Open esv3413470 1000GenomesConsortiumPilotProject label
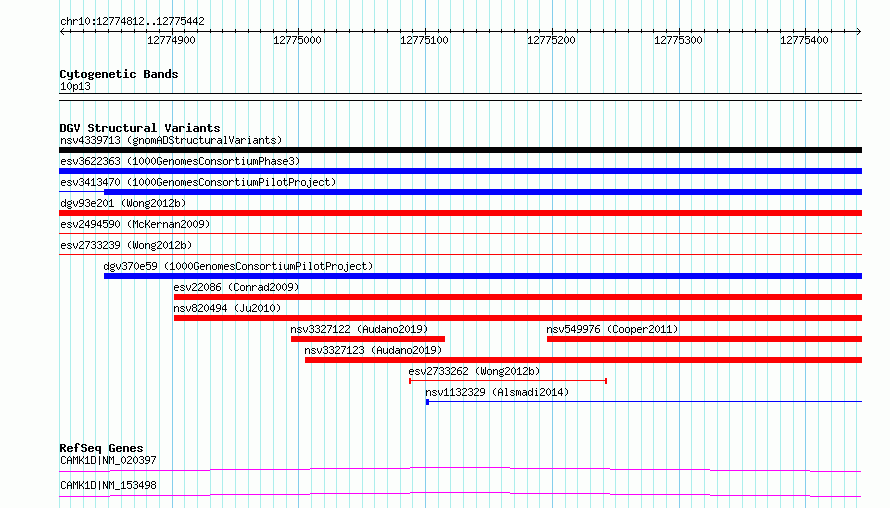 click(198, 182)
